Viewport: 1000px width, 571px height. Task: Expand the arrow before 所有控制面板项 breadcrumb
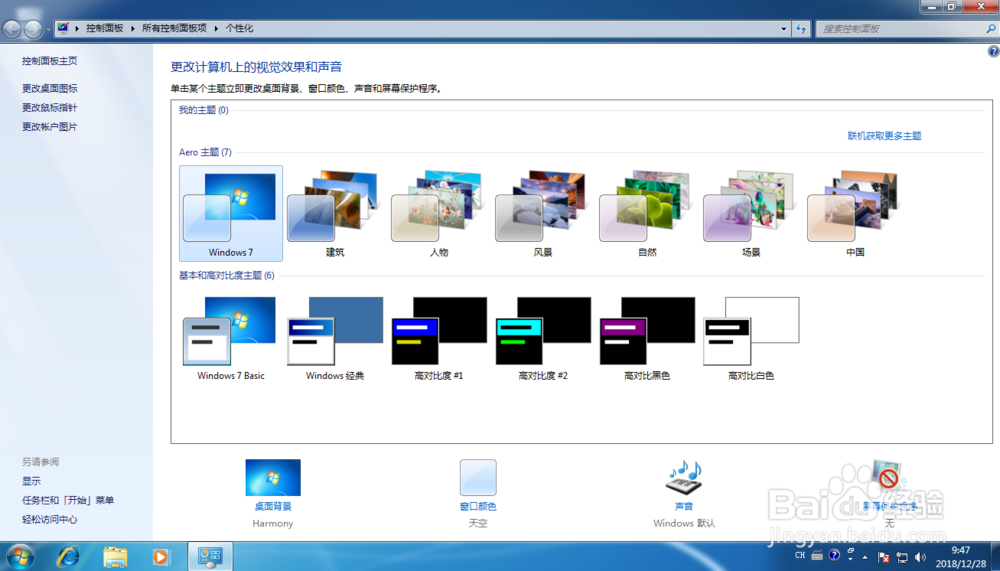click(x=133, y=29)
